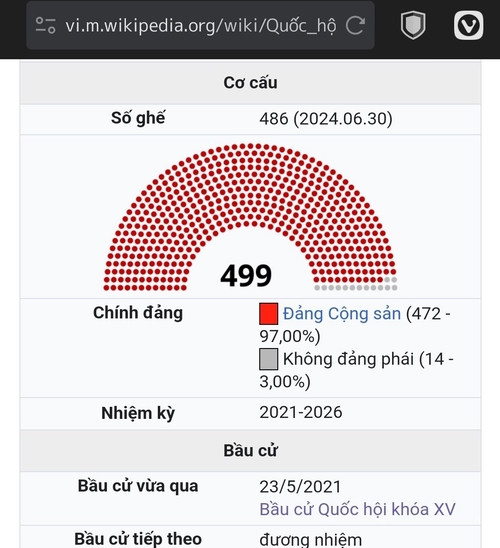
Task: Open Bầu cử Quốc hội khóa XV link
Action: pyautogui.click(x=357, y=509)
